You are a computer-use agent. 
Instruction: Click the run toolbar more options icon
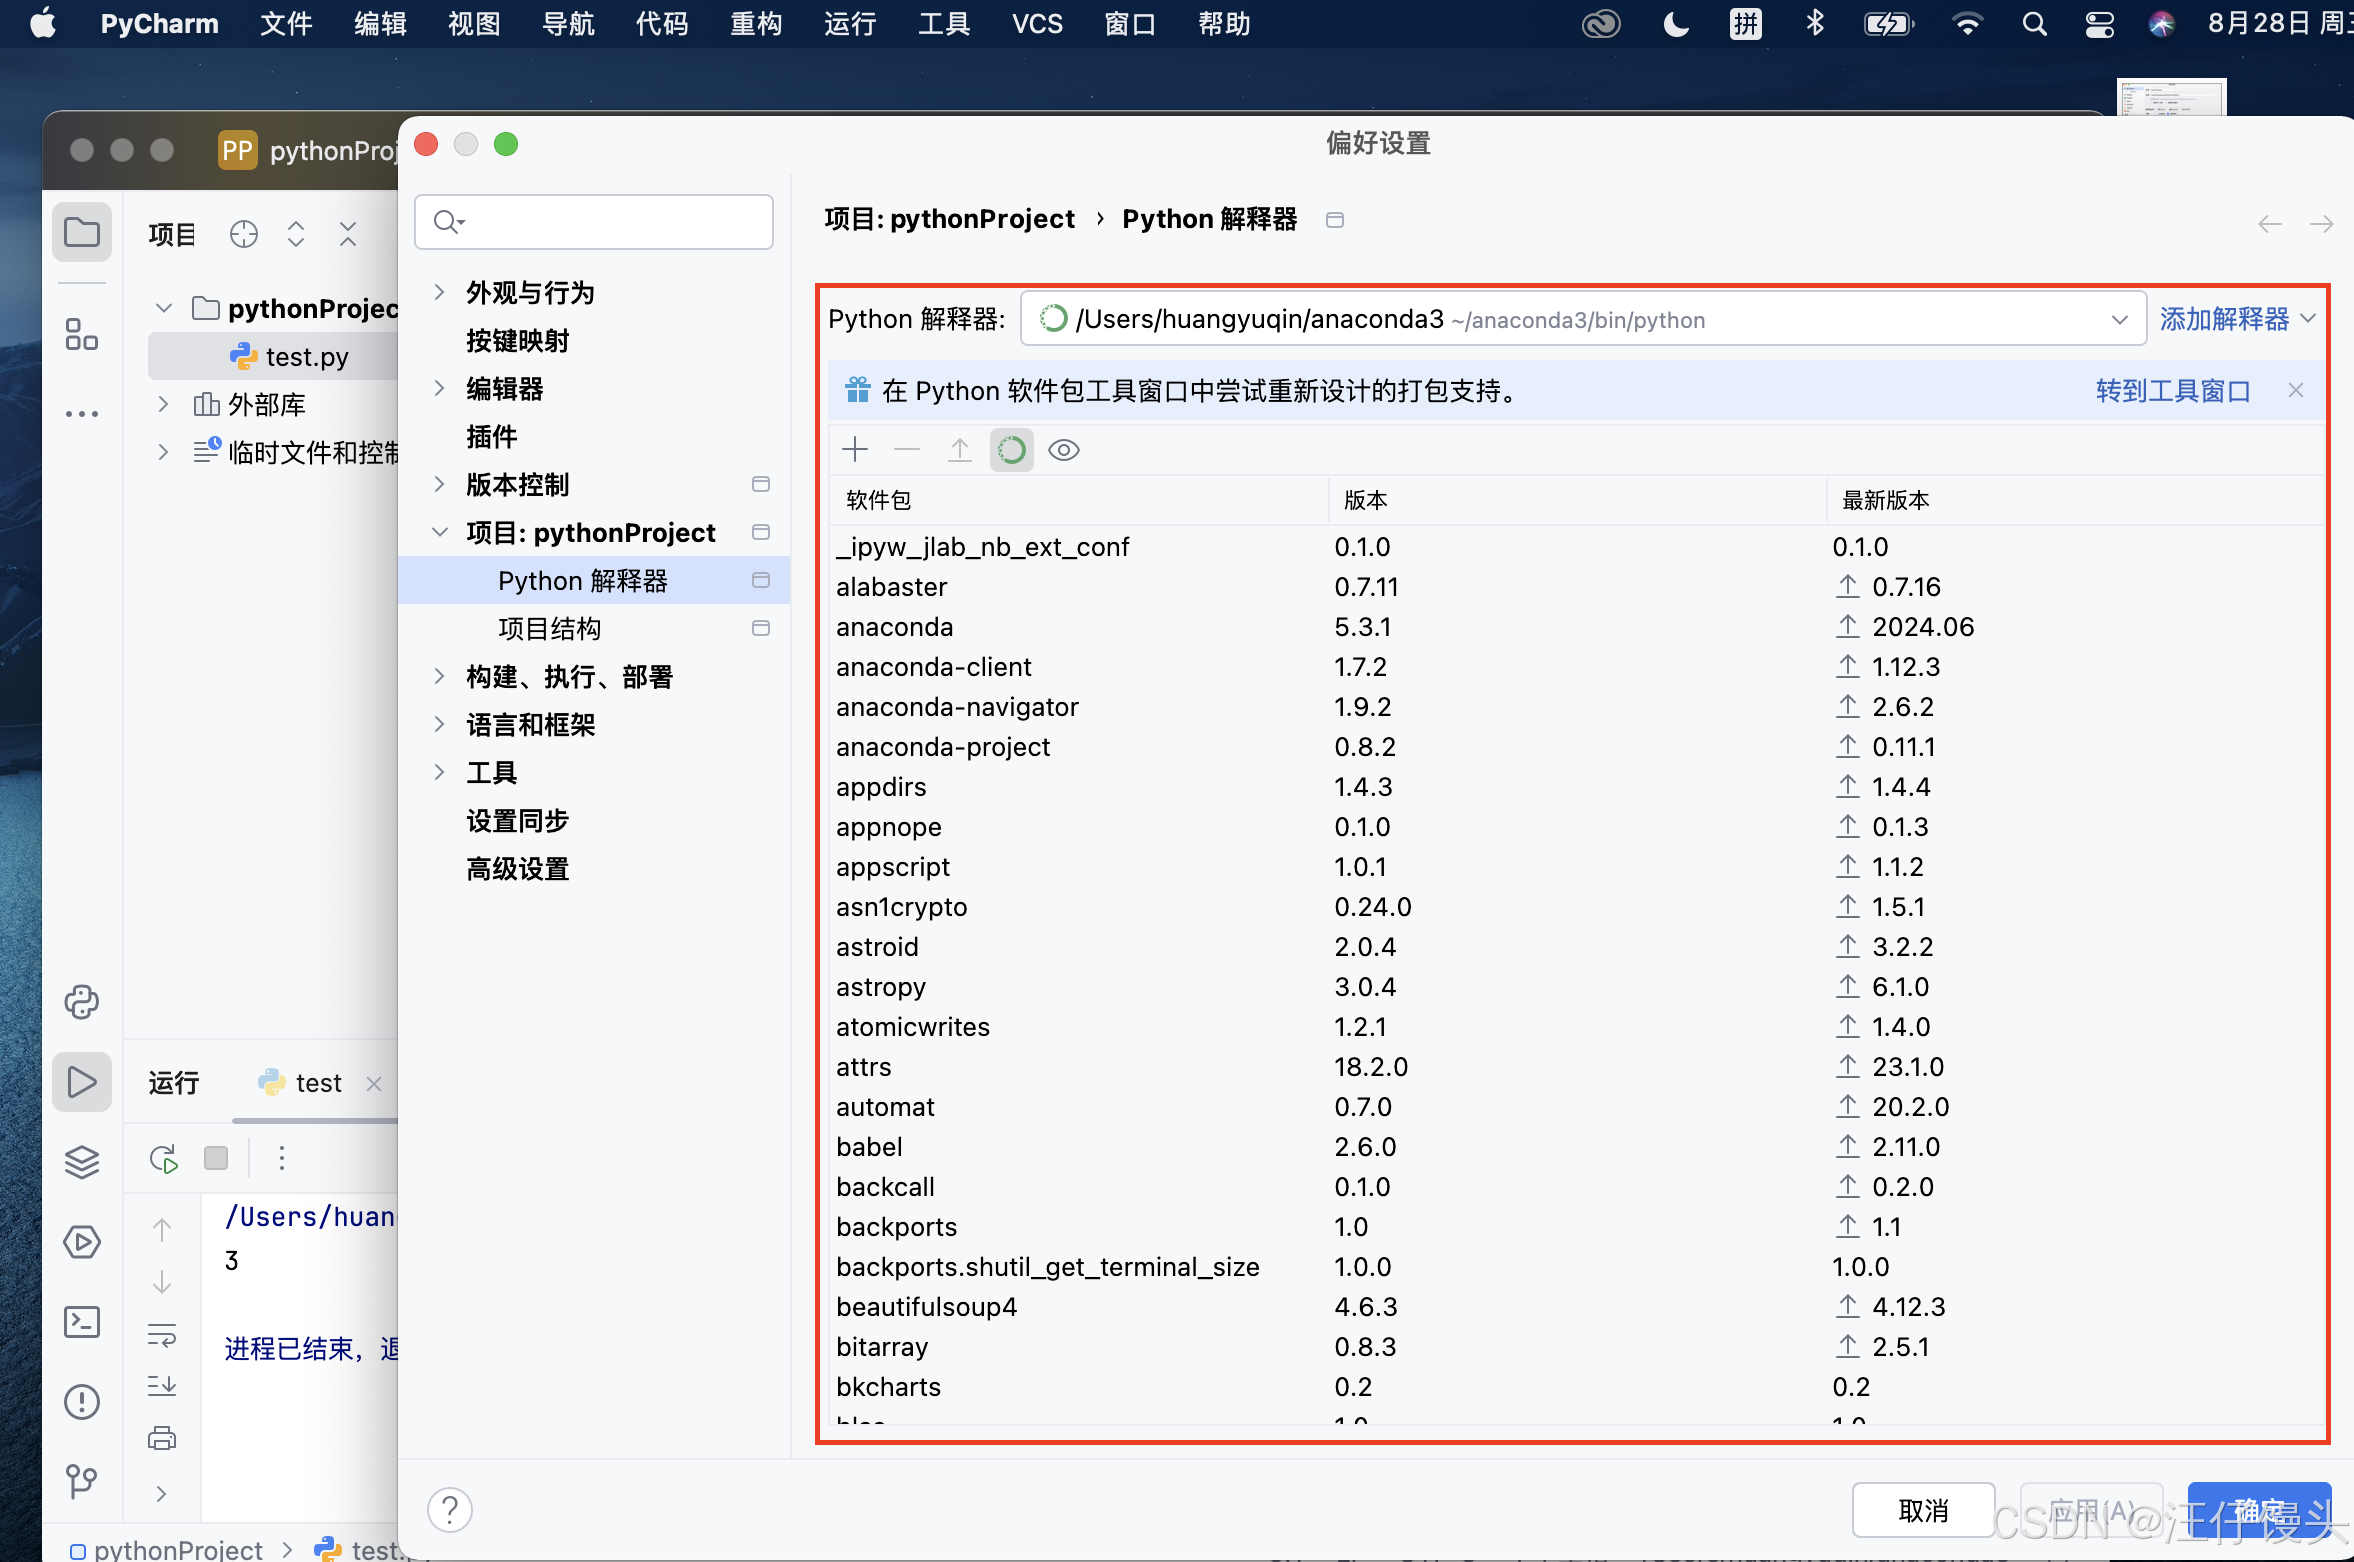(282, 1158)
